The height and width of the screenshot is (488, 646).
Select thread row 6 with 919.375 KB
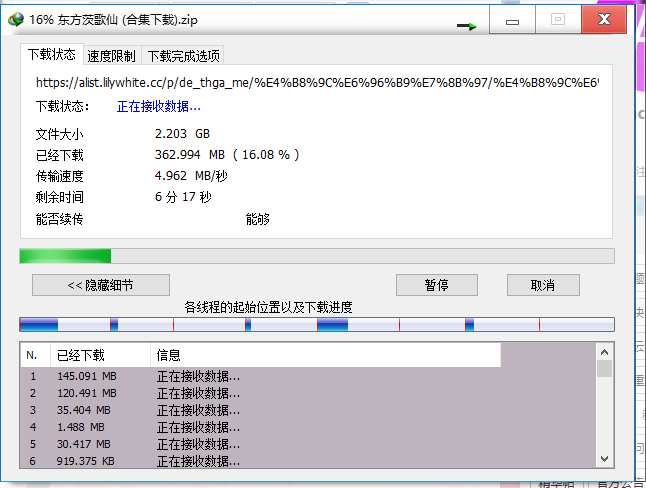coord(308,461)
